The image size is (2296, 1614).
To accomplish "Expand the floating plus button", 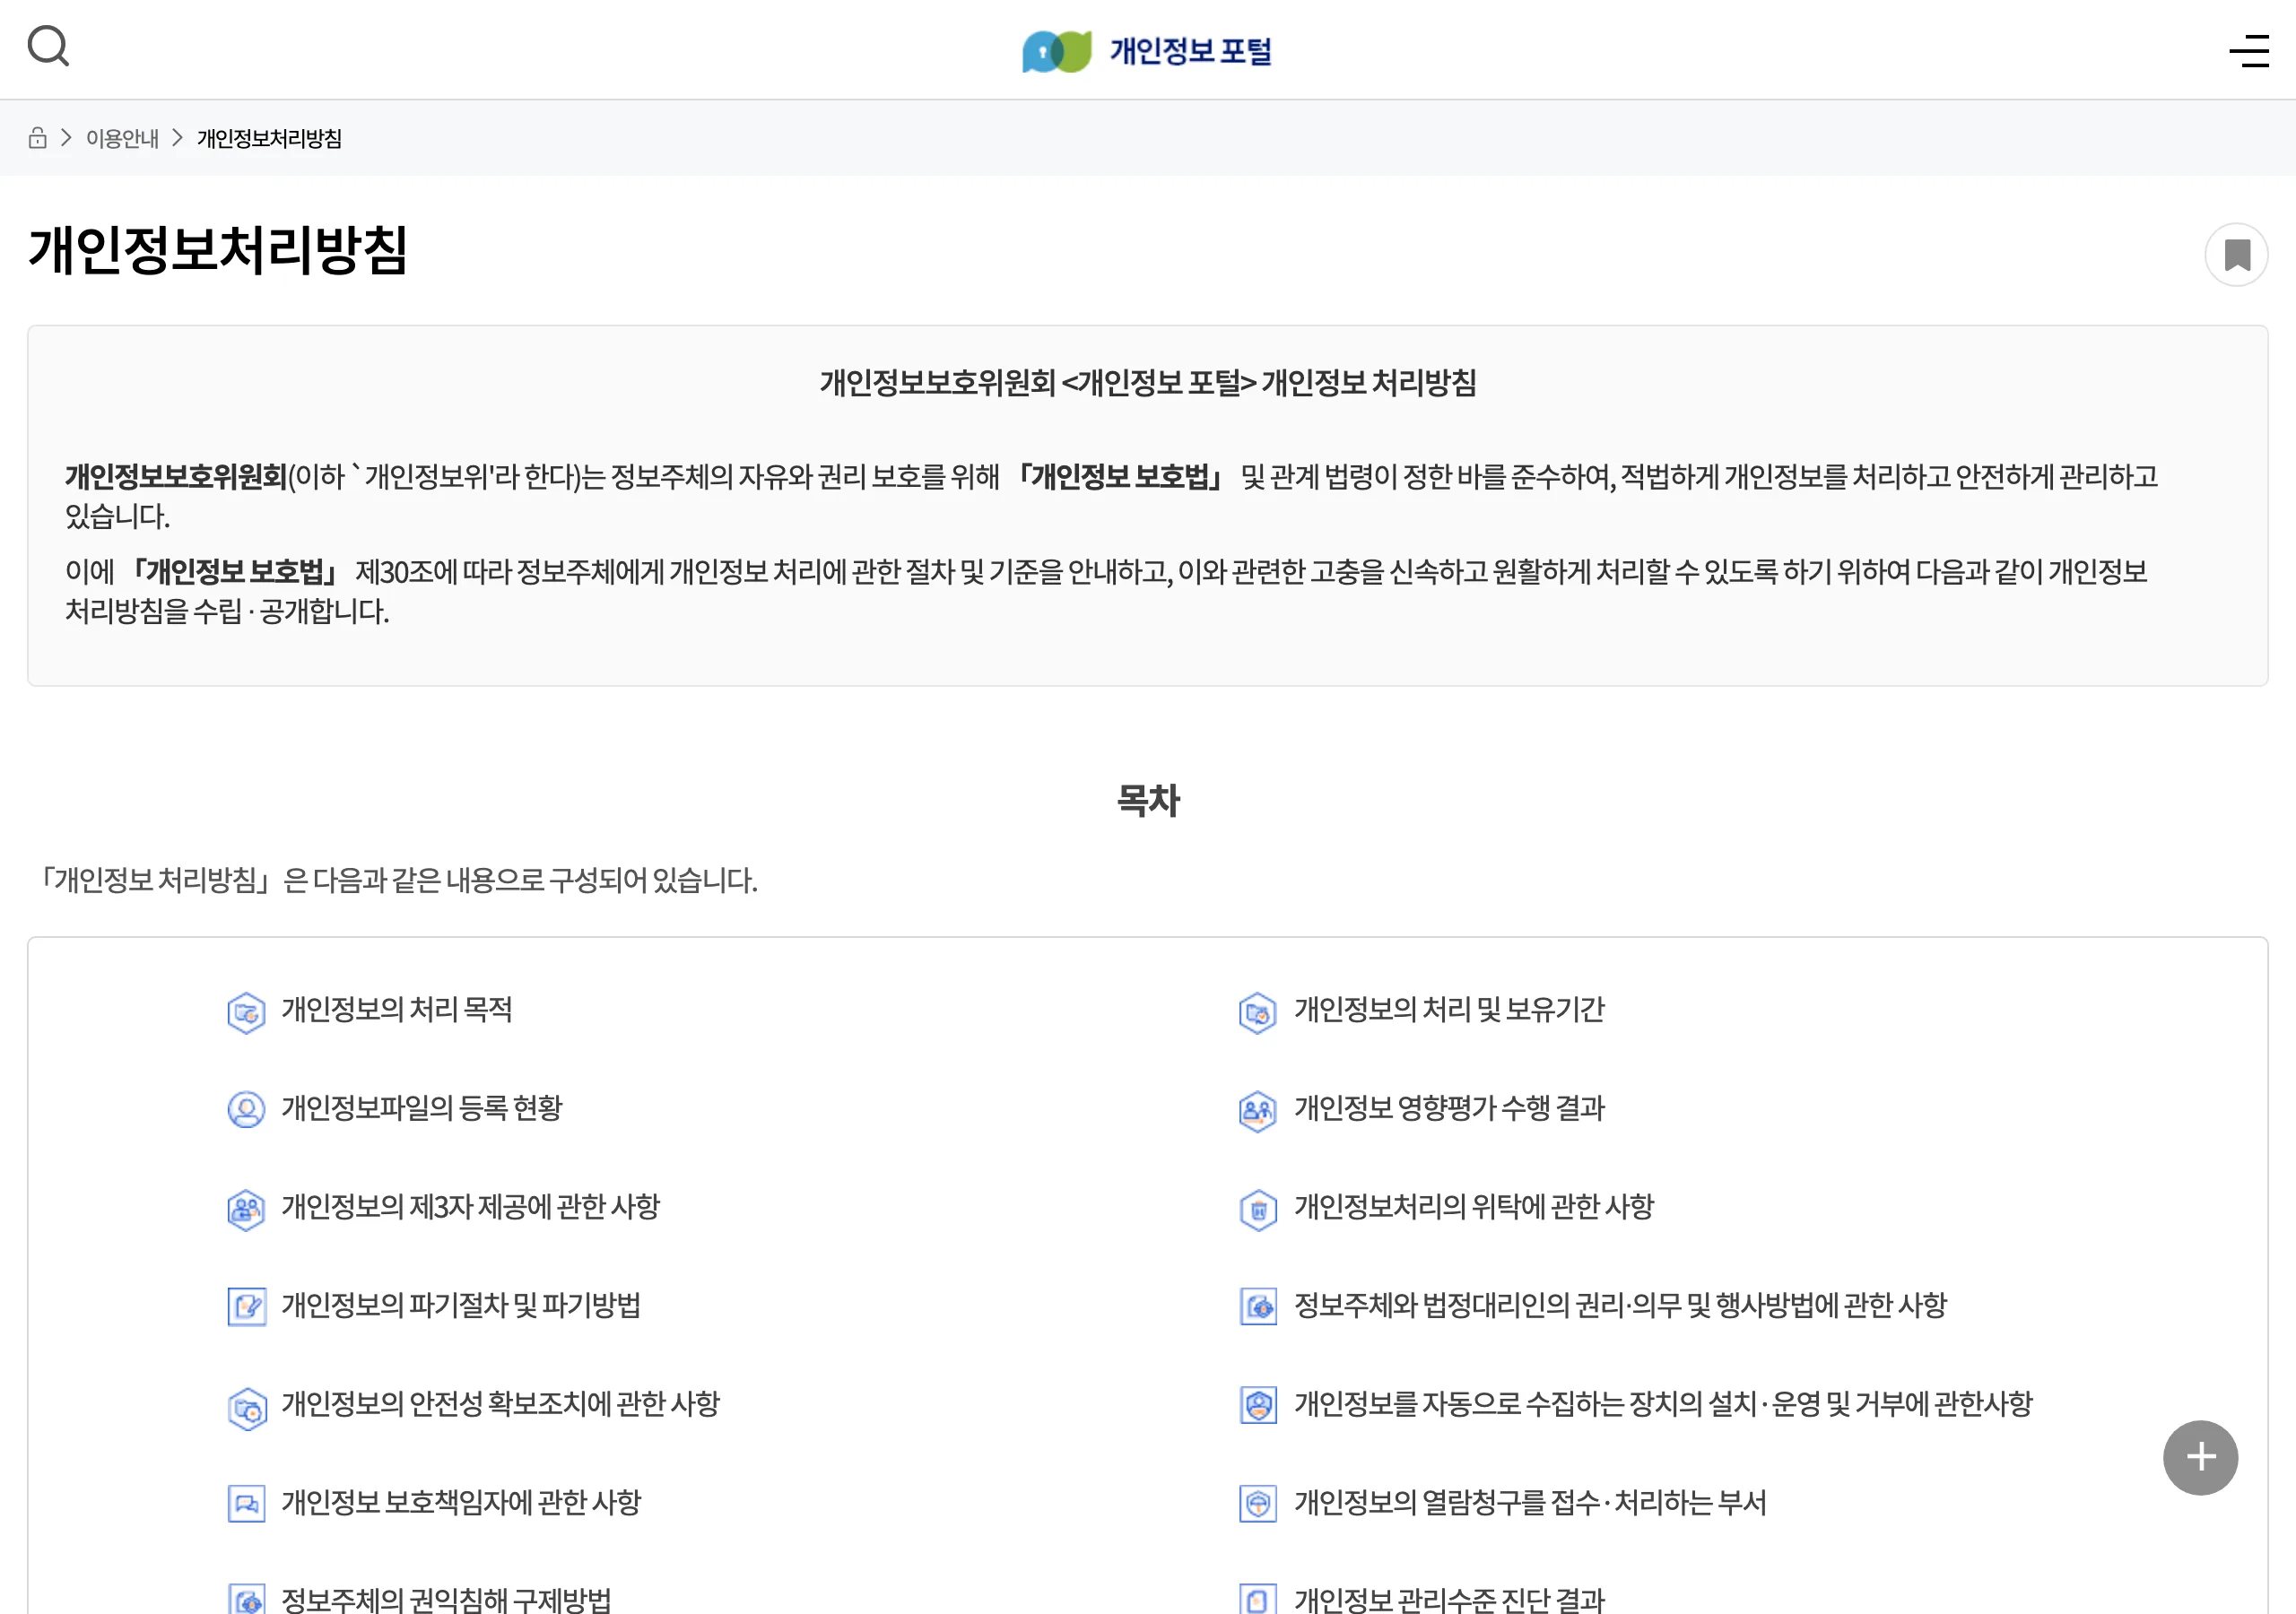I will (x=2200, y=1457).
